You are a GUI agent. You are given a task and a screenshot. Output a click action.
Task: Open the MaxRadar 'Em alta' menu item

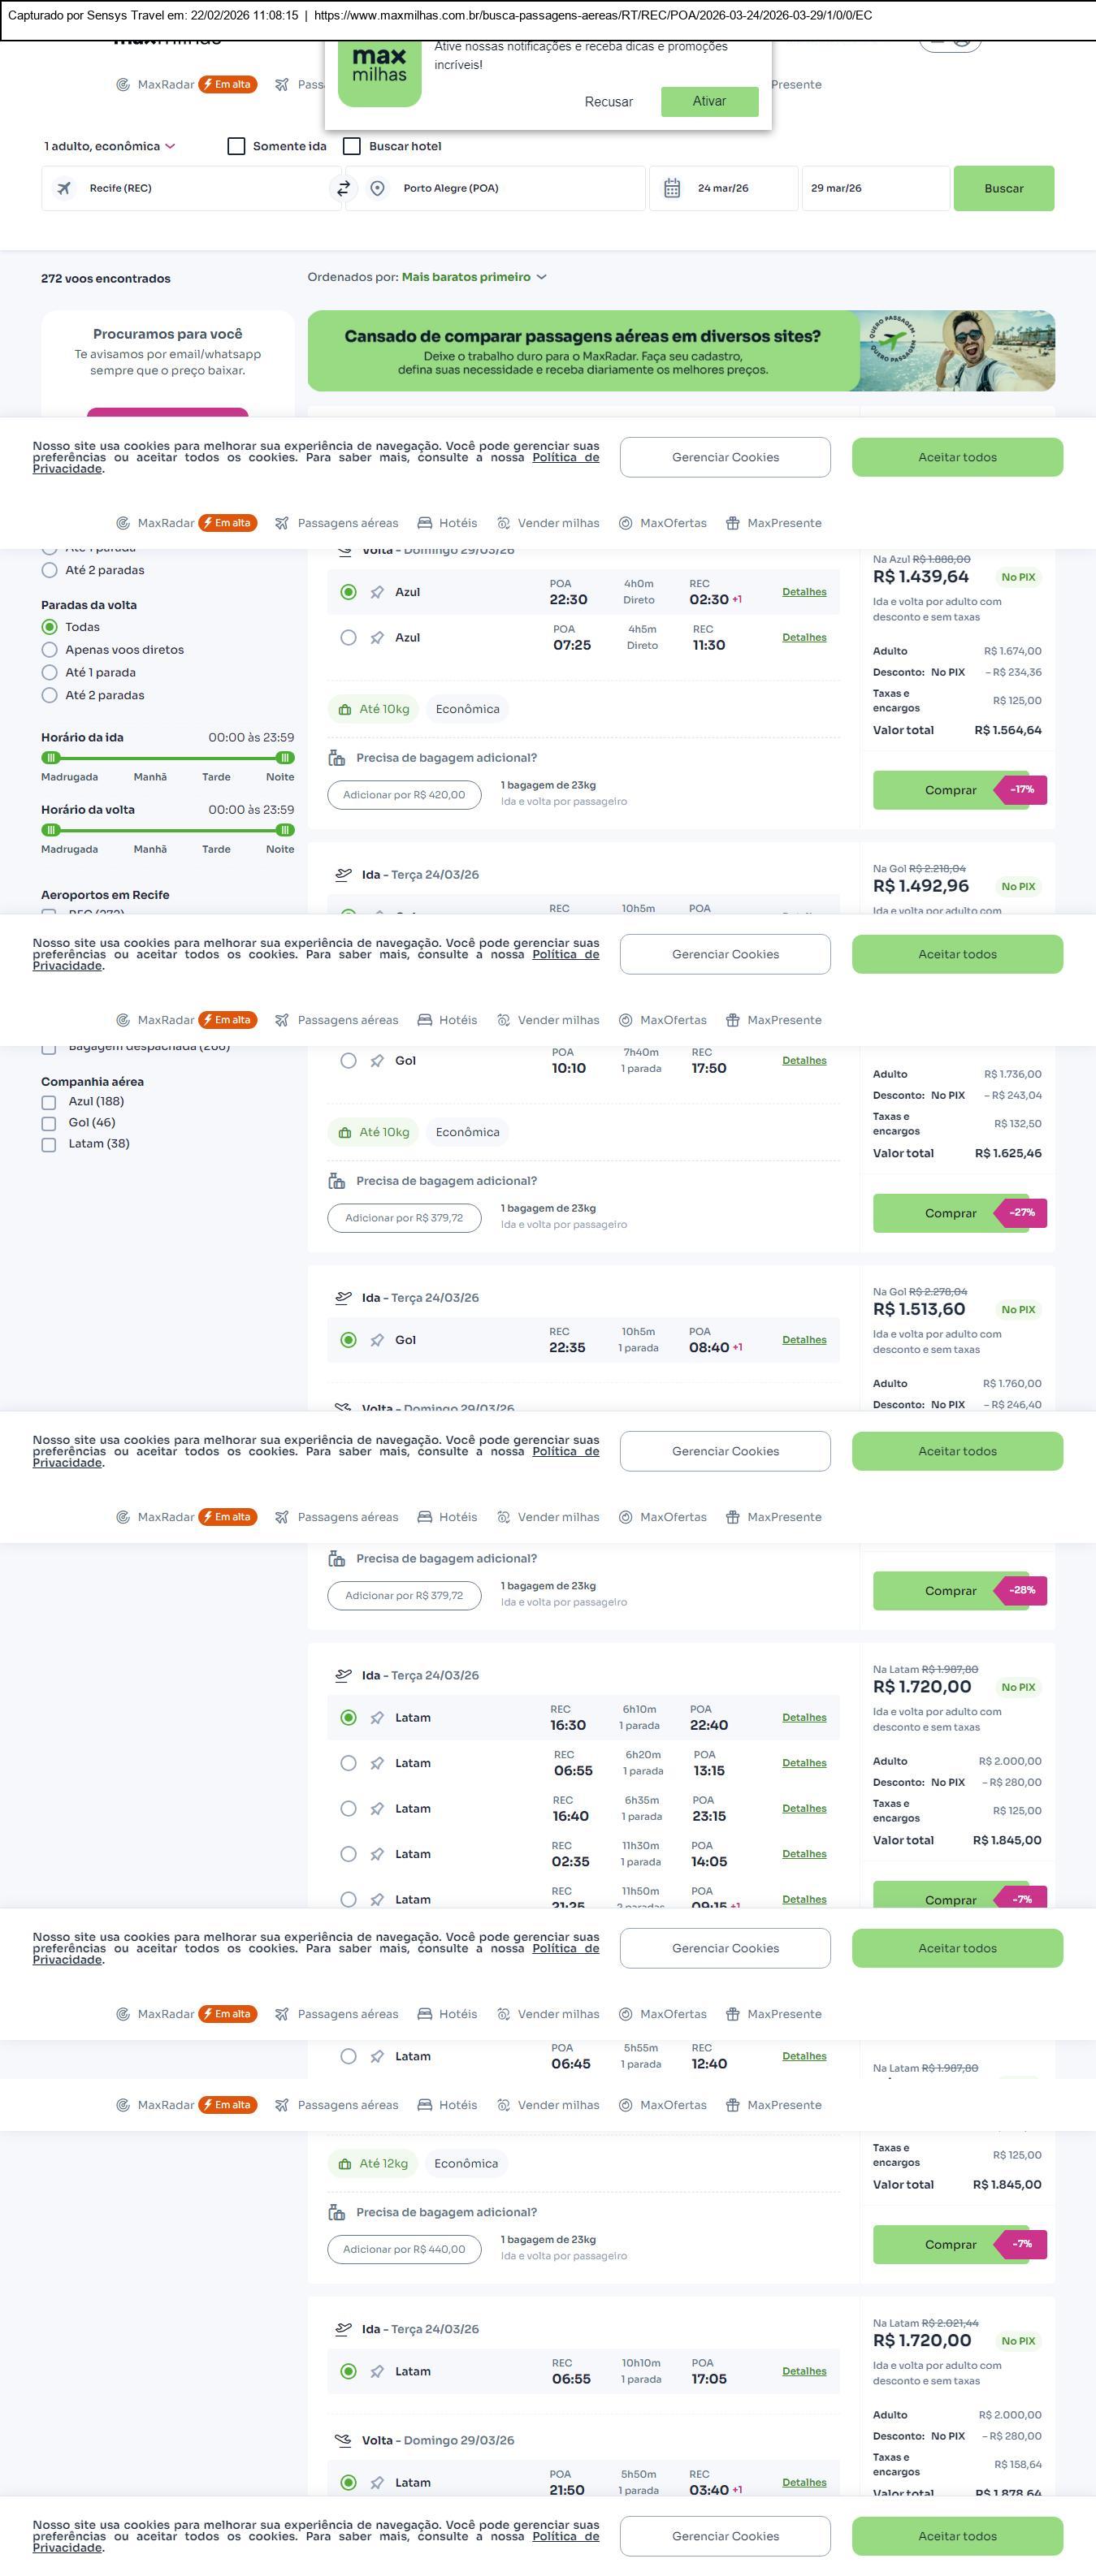pyautogui.click(x=187, y=85)
